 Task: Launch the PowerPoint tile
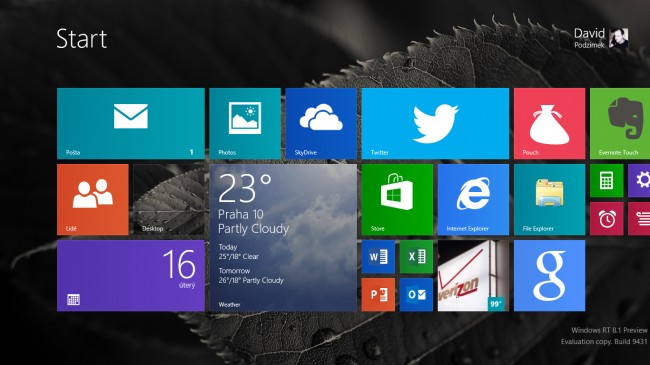(378, 295)
